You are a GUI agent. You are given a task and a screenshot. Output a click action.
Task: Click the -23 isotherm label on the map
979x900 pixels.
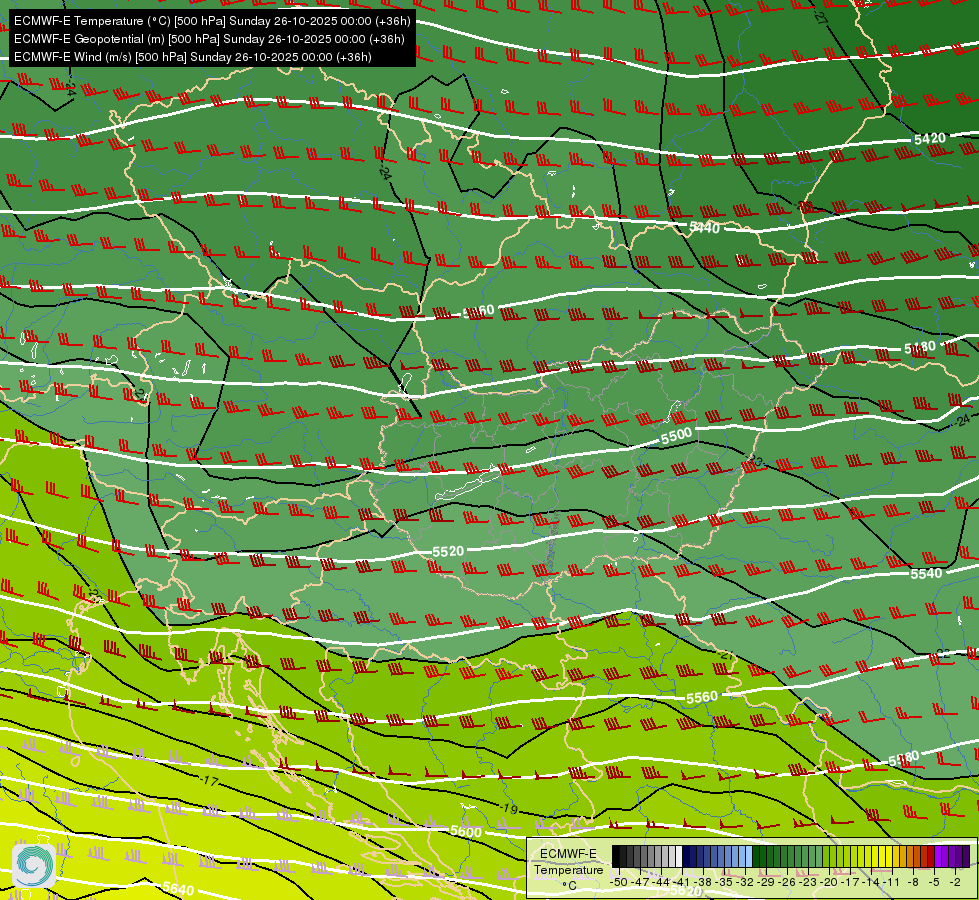[x=755, y=462]
